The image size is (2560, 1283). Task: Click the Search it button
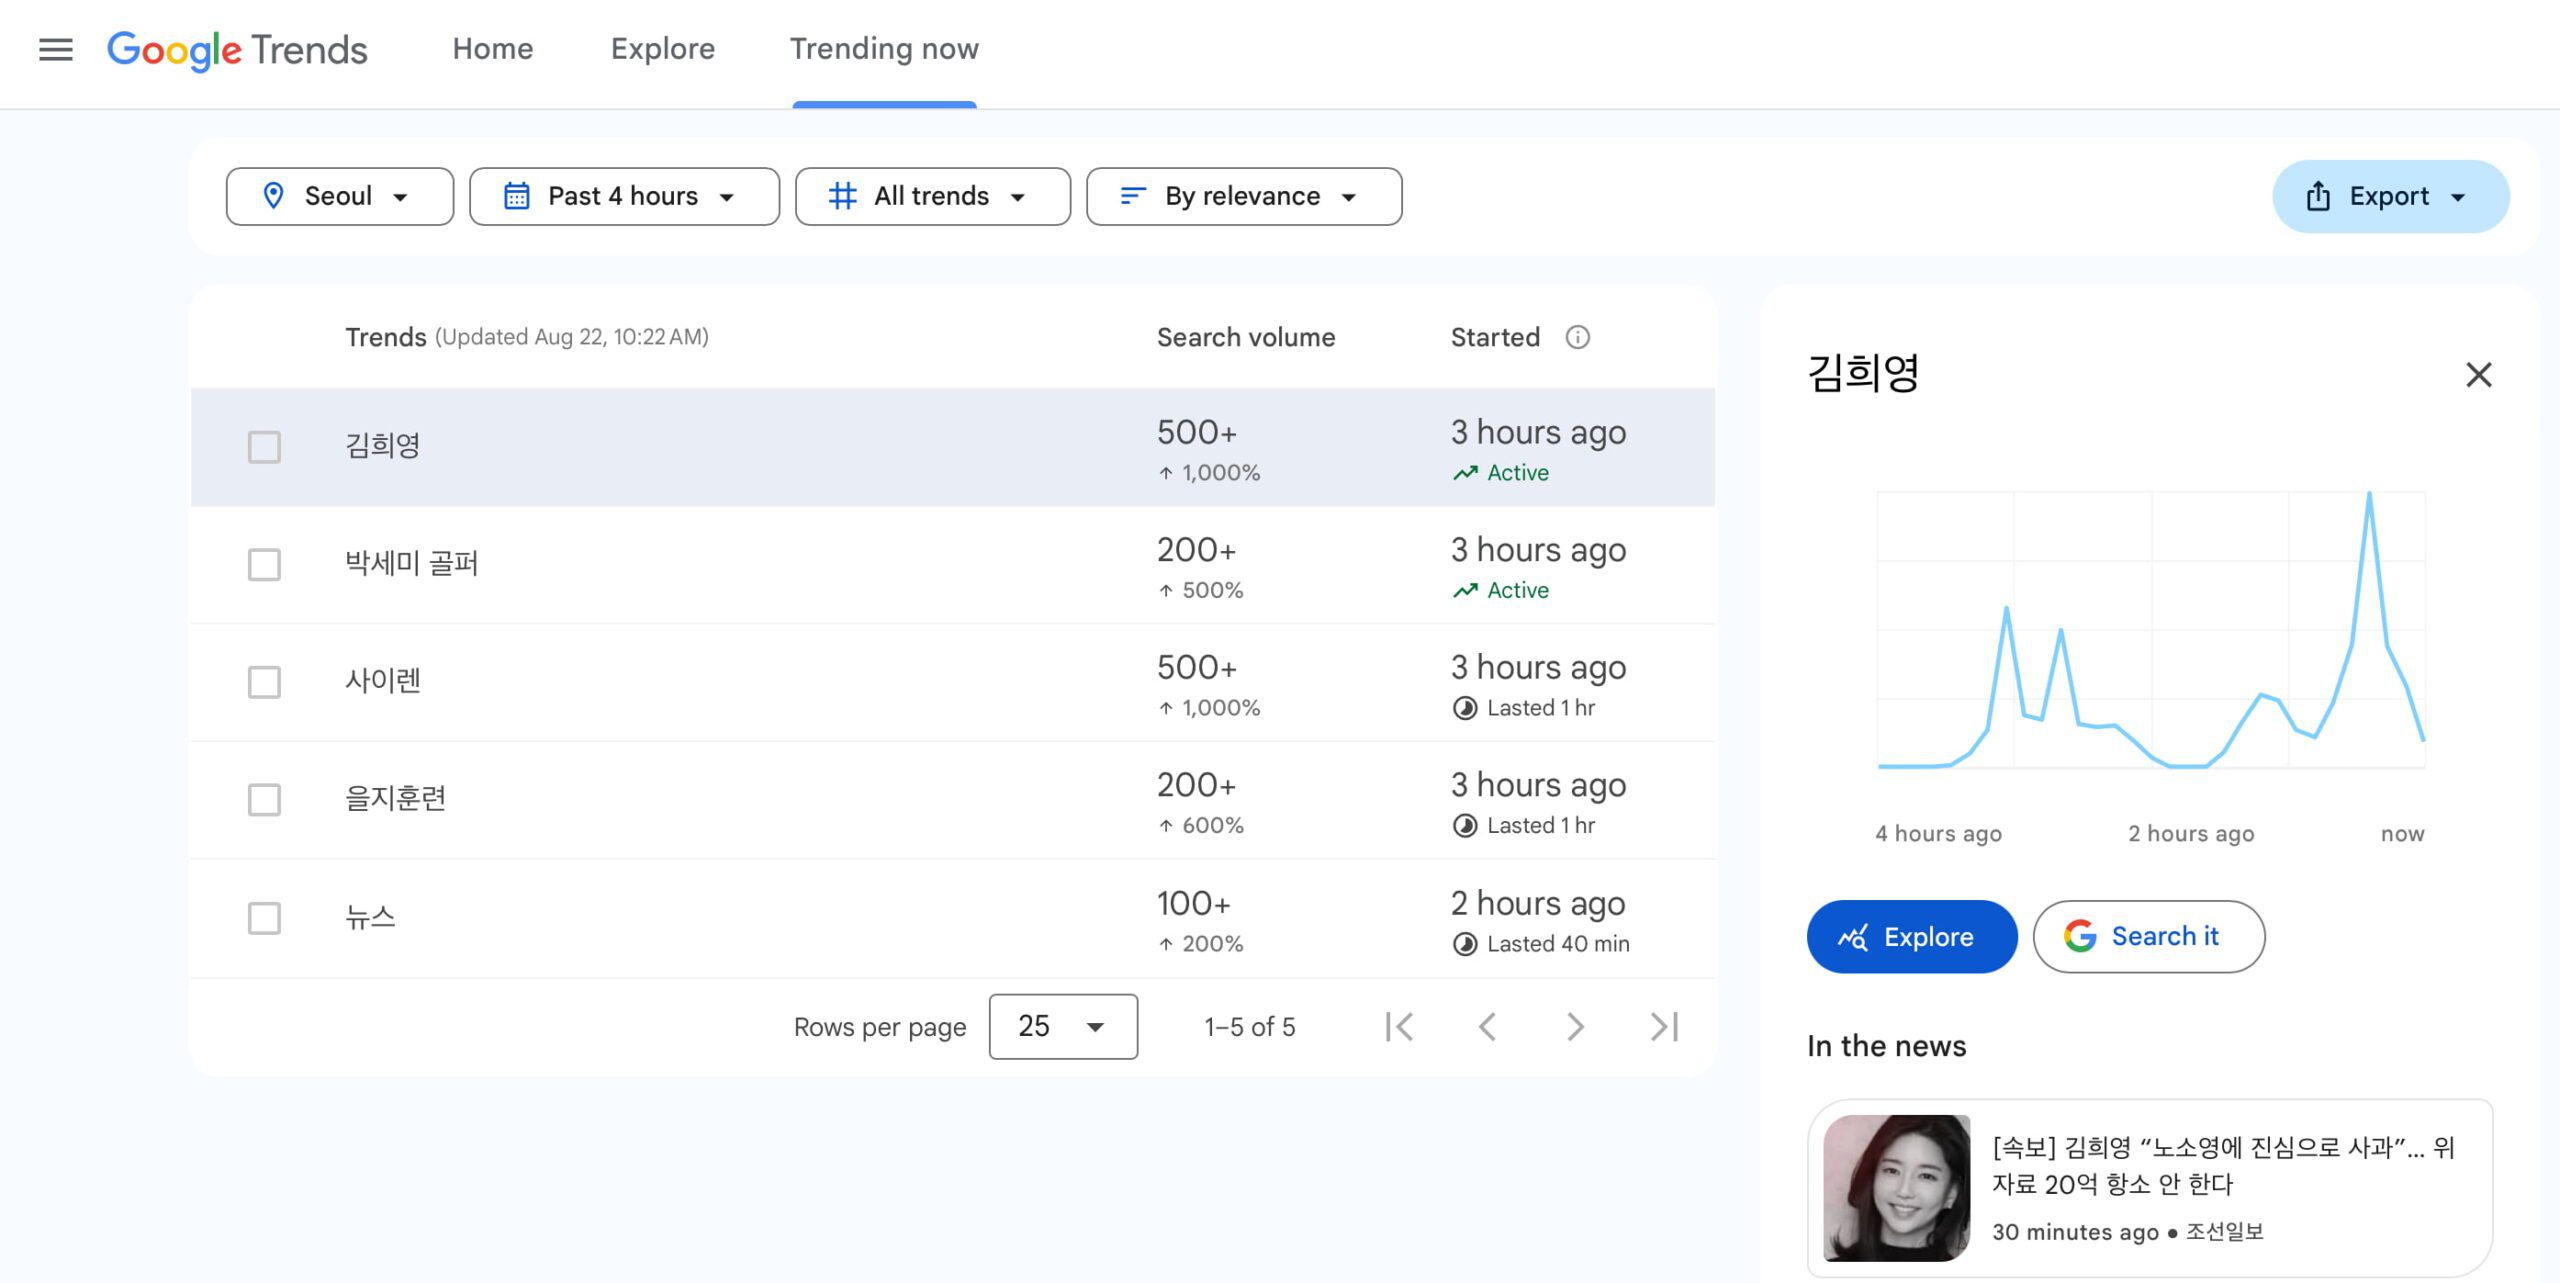[x=2148, y=937]
